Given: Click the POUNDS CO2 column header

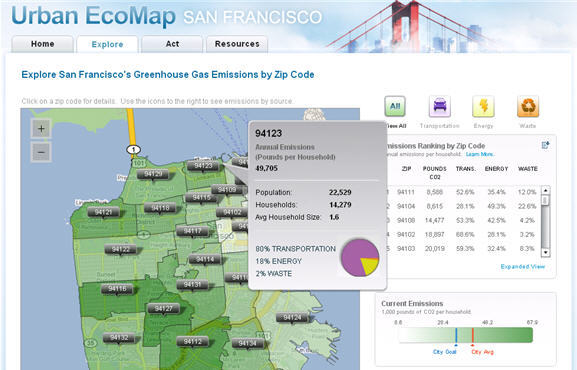Looking at the screenshot, I should (x=435, y=173).
